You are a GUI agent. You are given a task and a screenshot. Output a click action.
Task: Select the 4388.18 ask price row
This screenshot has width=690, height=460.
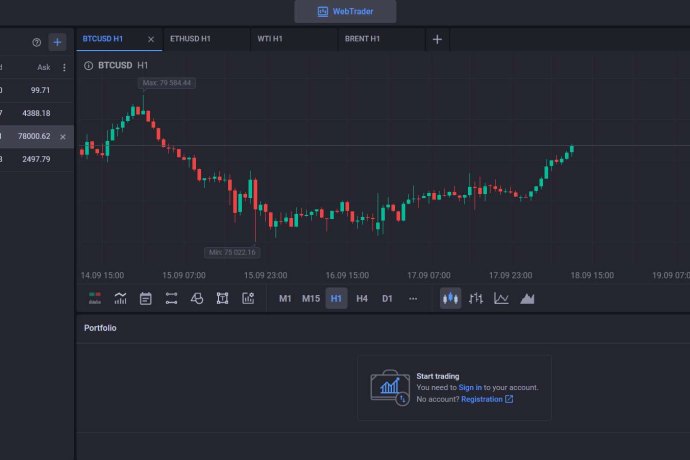37,113
